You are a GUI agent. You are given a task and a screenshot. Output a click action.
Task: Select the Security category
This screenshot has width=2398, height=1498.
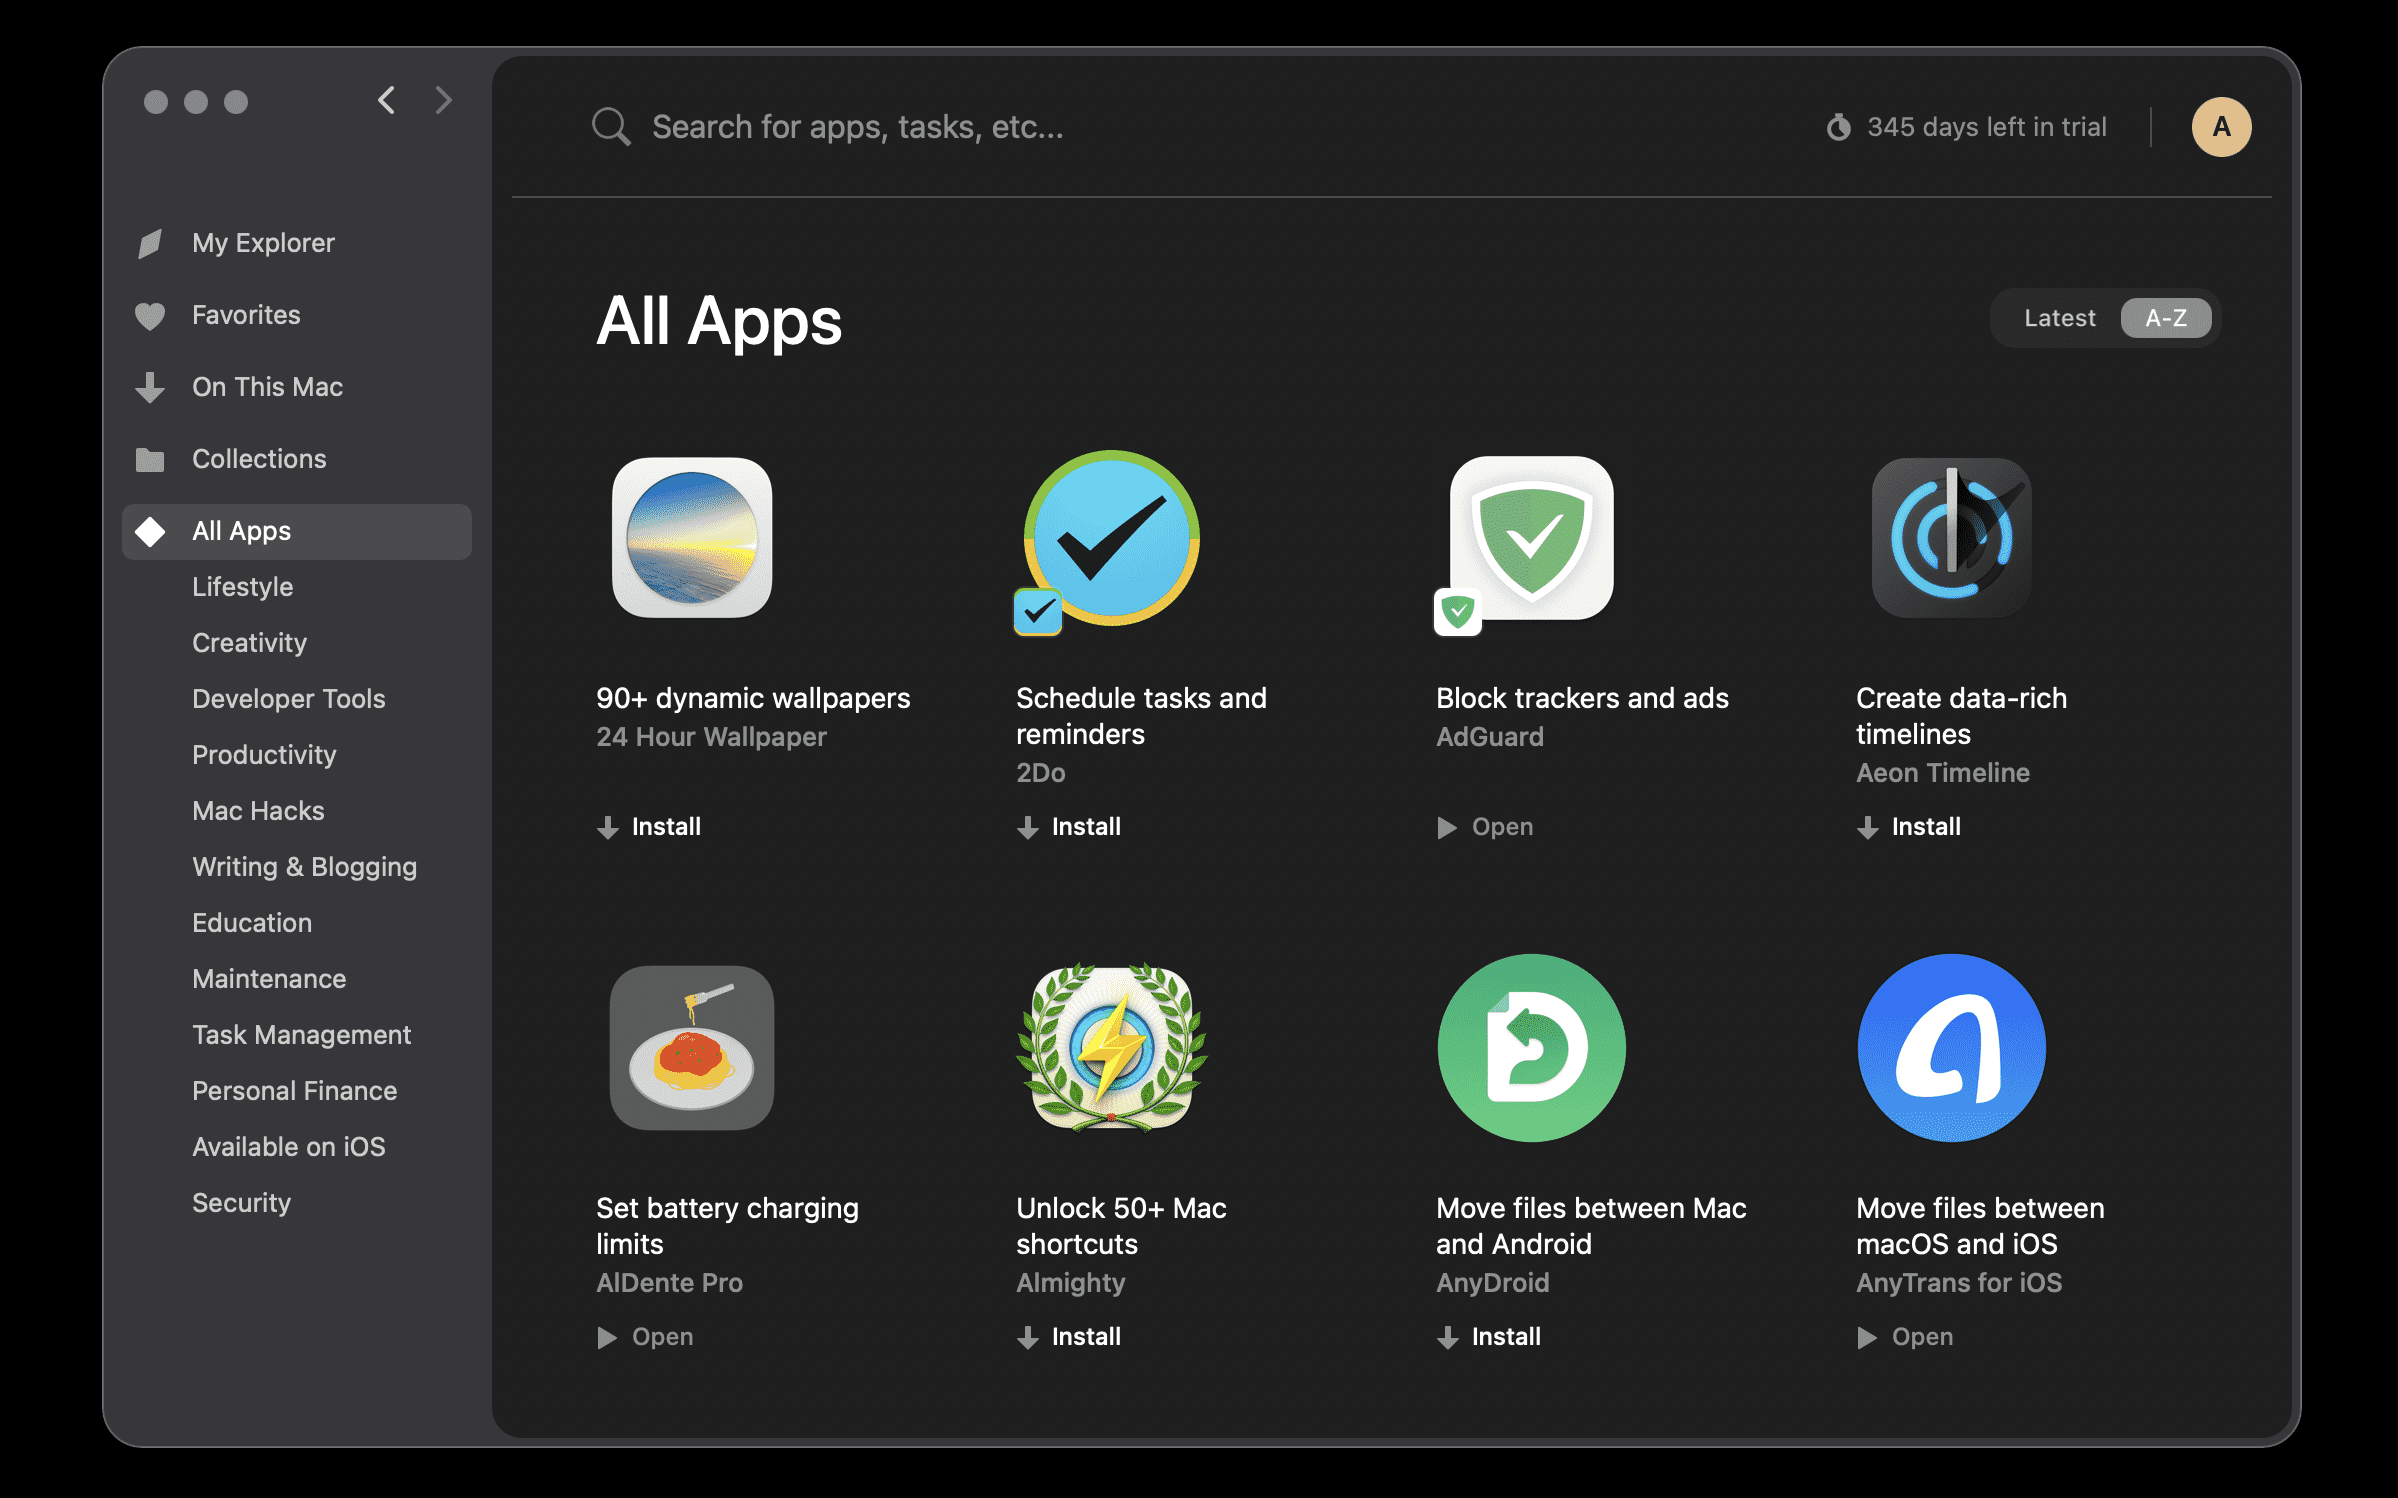pyautogui.click(x=241, y=1203)
